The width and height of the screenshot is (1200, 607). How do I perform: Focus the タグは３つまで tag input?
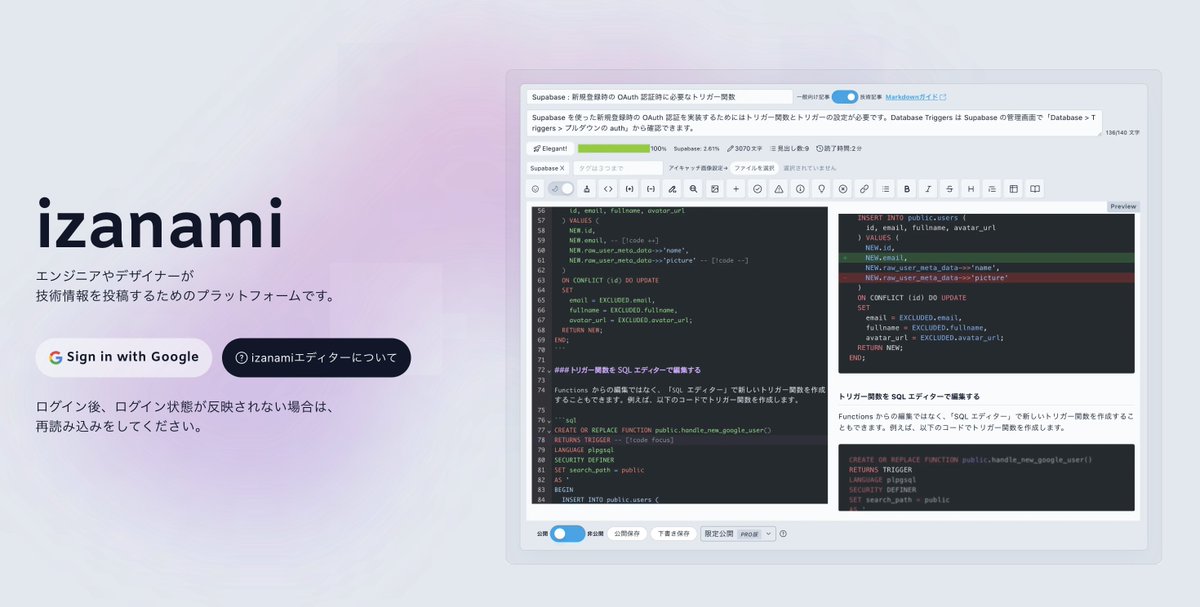pyautogui.click(x=618, y=168)
